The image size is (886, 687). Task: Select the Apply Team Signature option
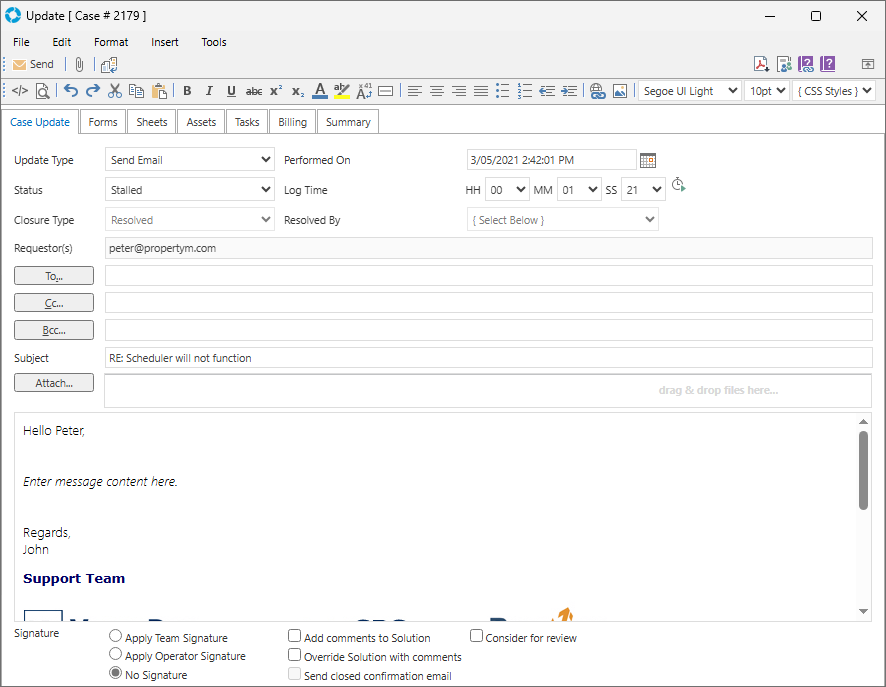116,637
